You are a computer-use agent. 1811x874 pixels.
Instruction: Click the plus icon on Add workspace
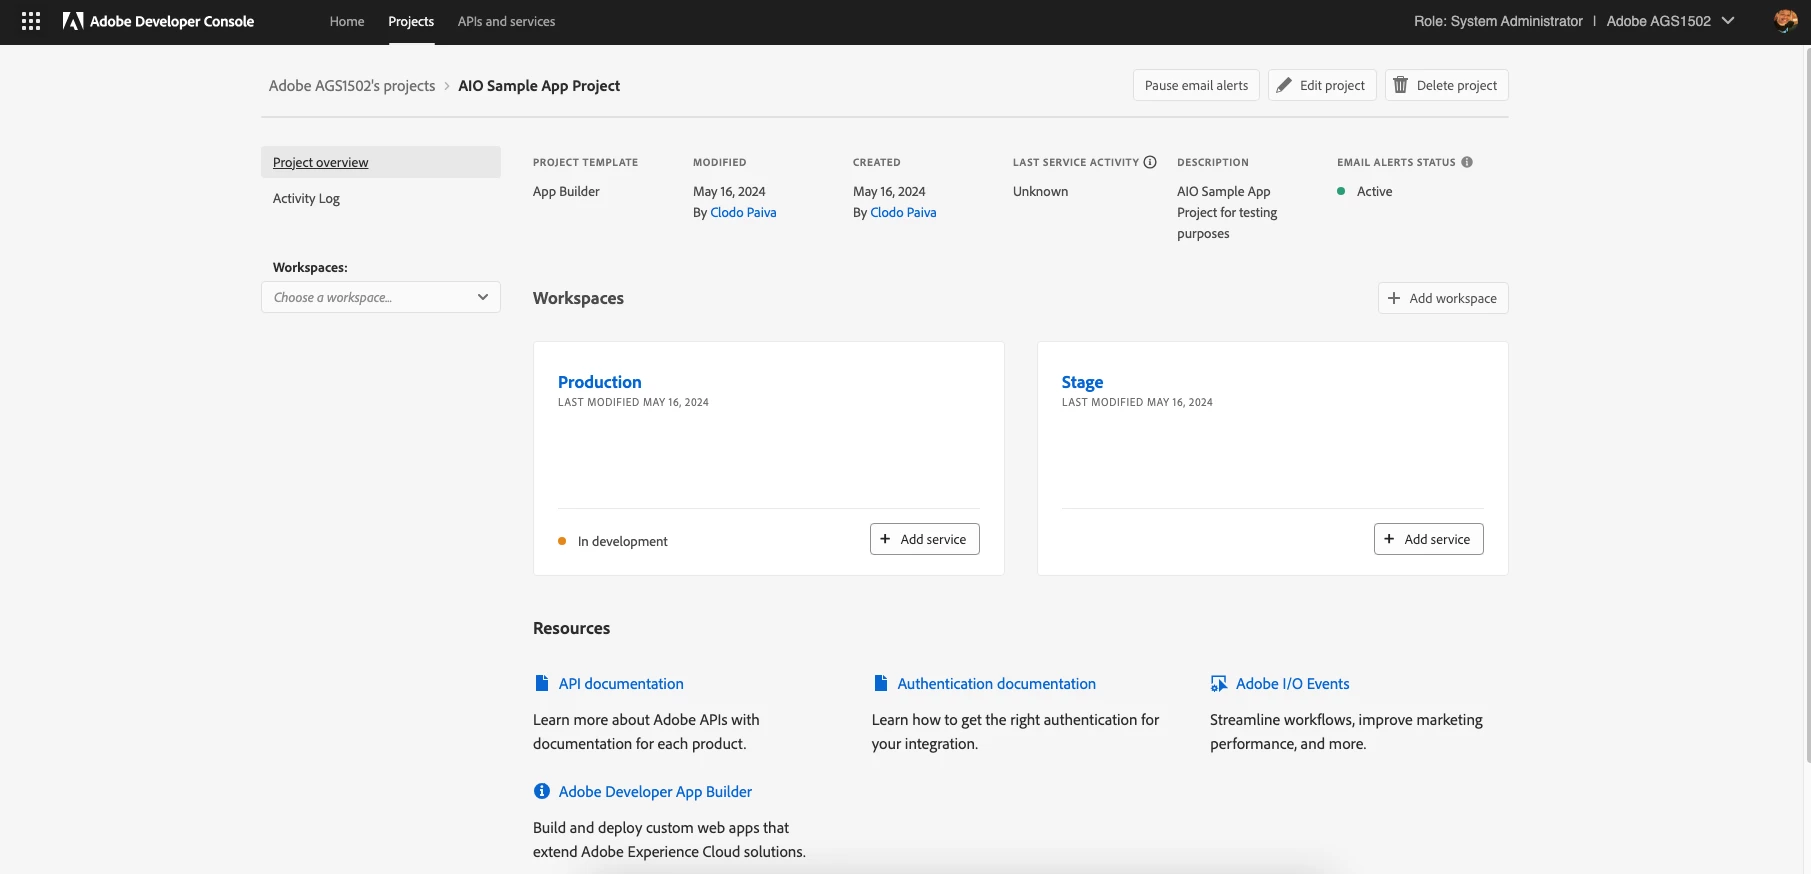point(1394,298)
